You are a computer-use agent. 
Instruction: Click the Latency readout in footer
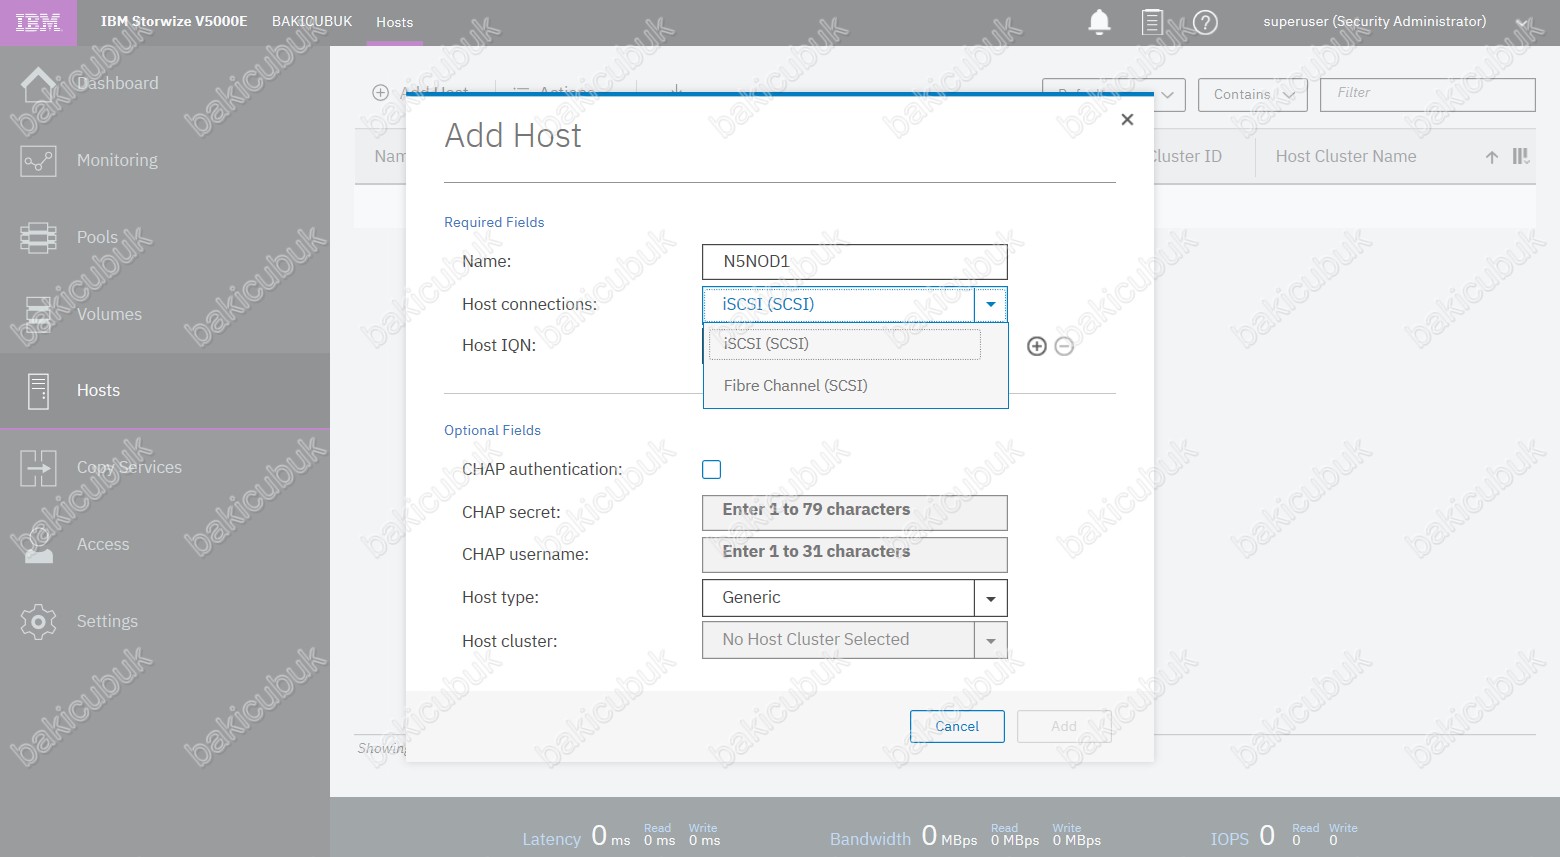(x=621, y=836)
